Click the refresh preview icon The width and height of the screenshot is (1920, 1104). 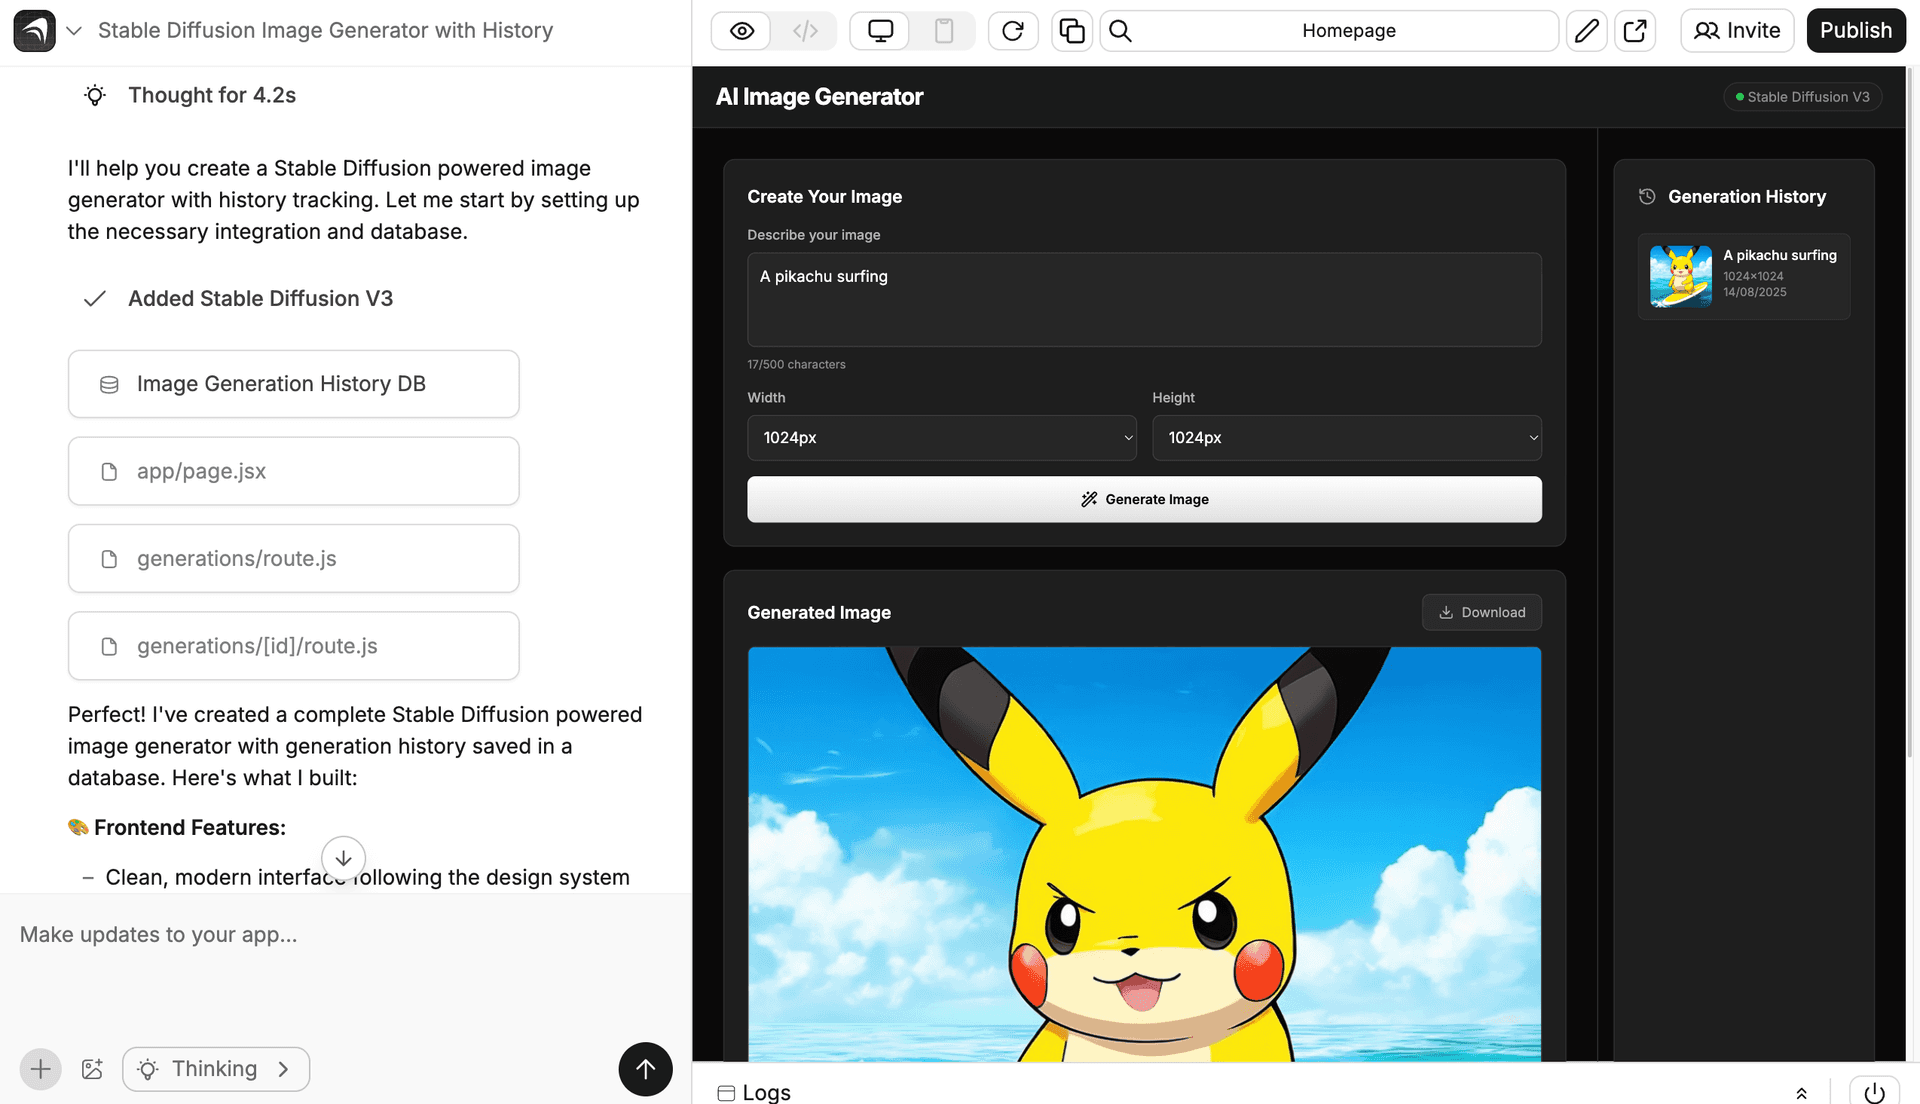point(1012,31)
